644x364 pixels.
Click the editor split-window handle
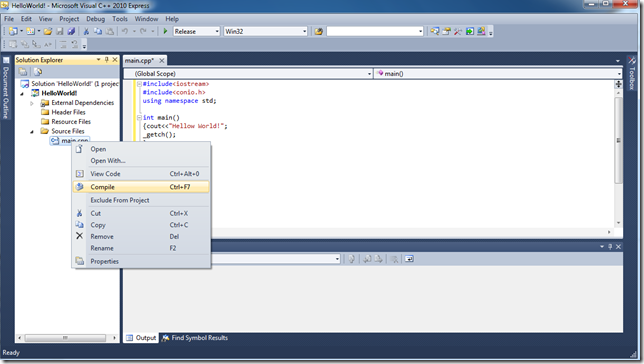[x=618, y=84]
